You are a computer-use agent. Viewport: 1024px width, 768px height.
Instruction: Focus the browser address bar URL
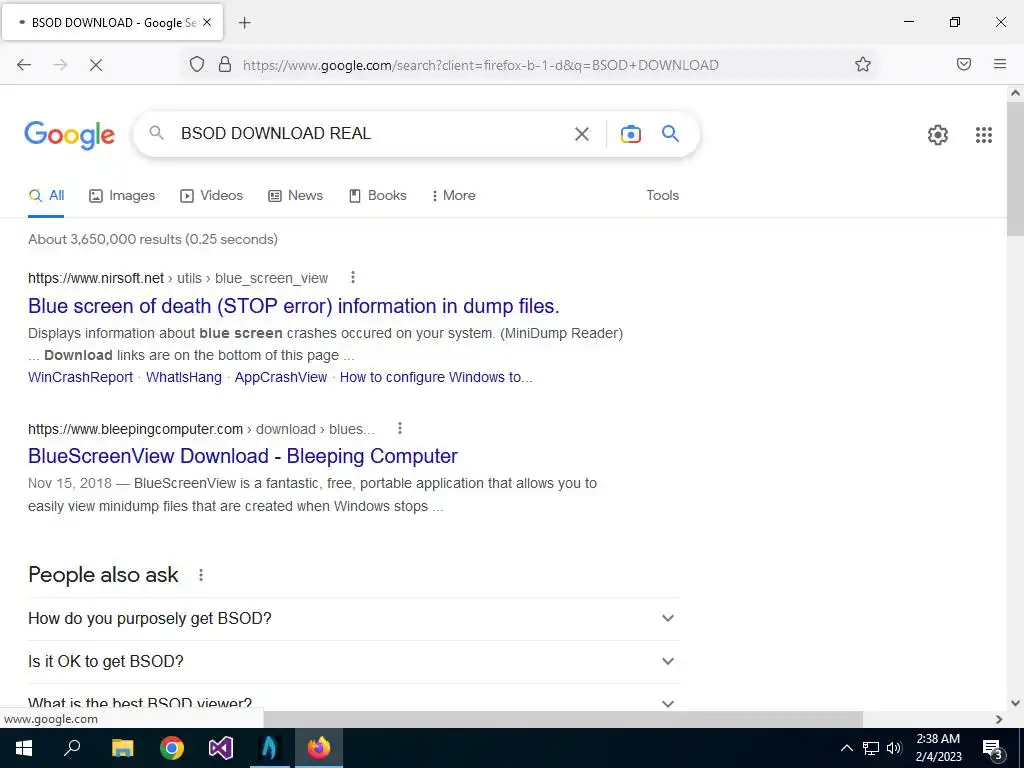coord(481,65)
